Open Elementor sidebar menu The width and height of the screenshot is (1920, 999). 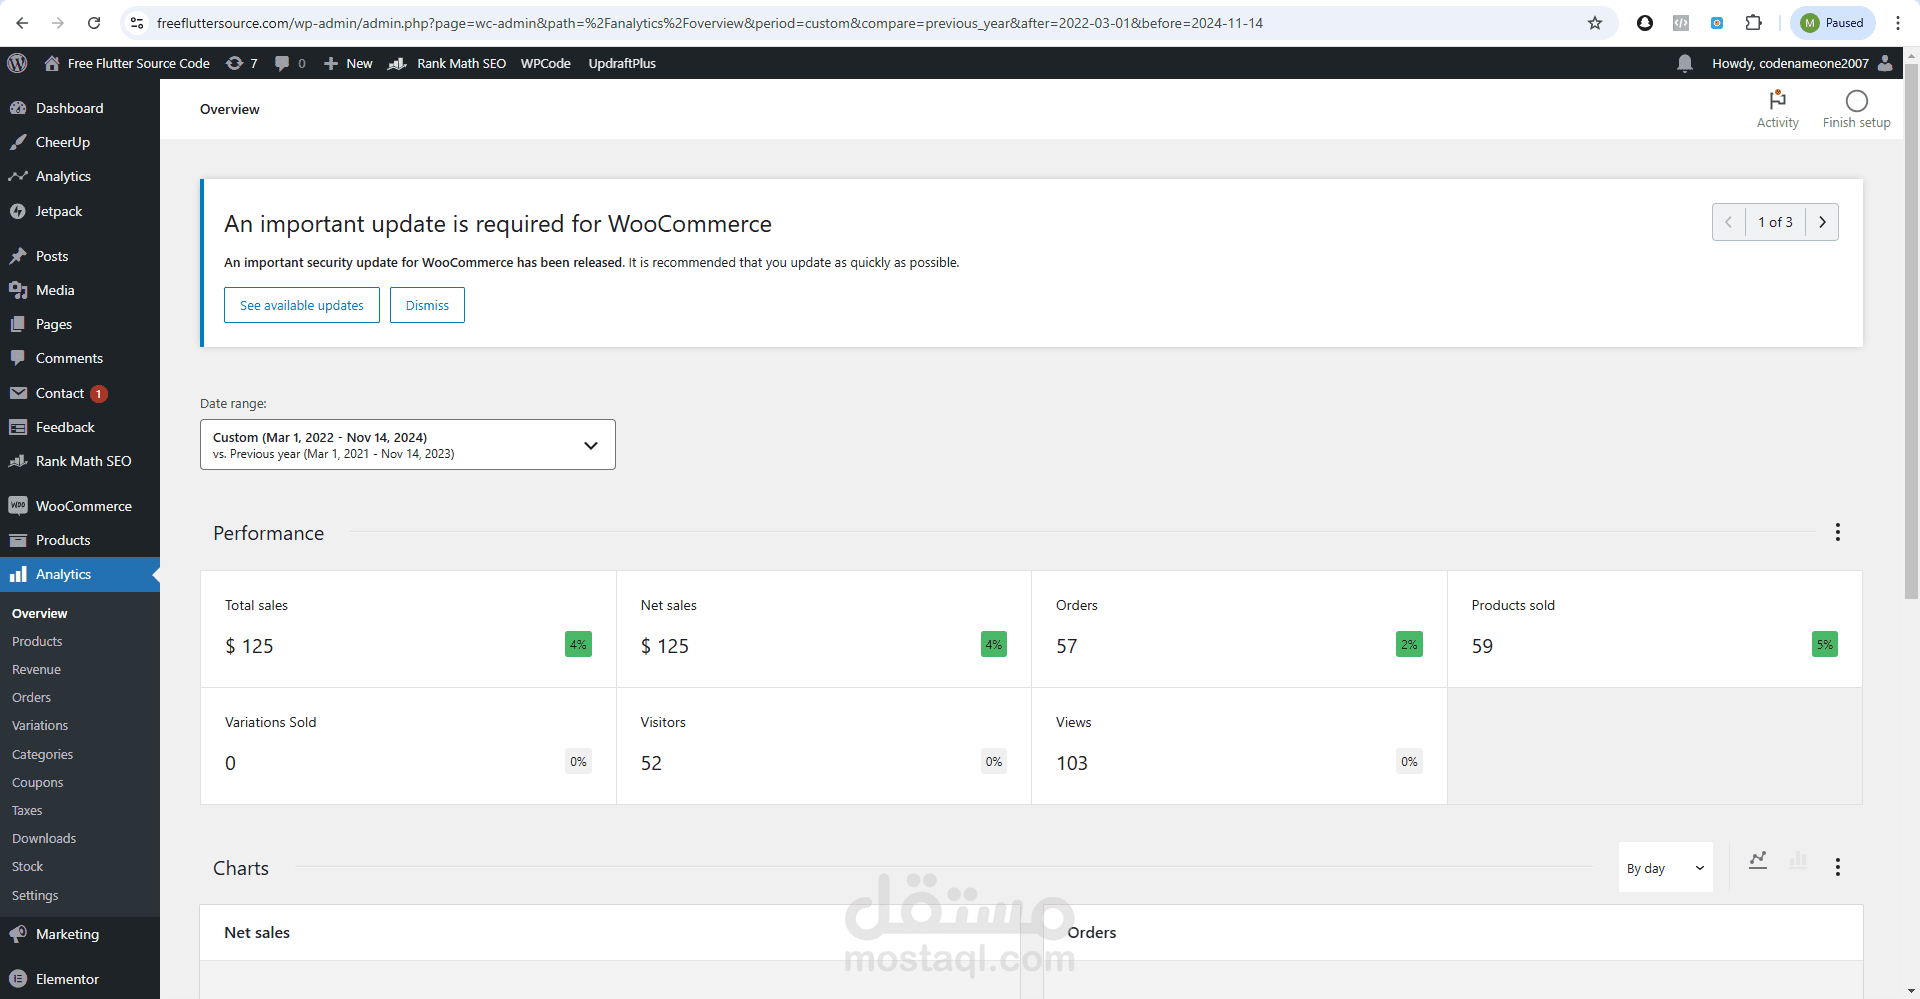tap(80, 979)
